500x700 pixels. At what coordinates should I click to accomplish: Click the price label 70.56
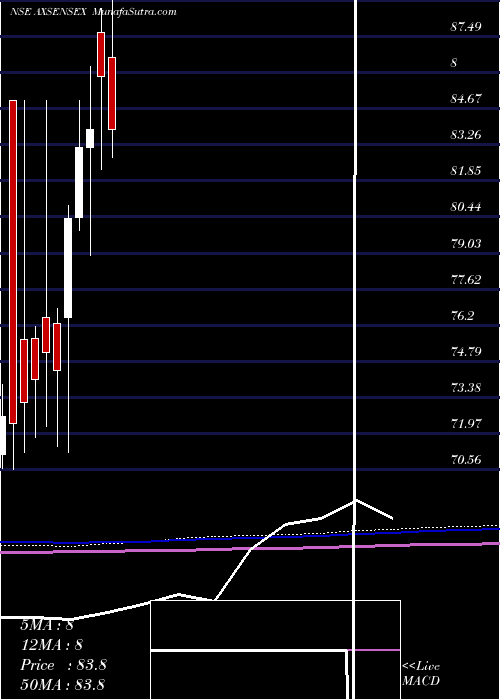466,459
